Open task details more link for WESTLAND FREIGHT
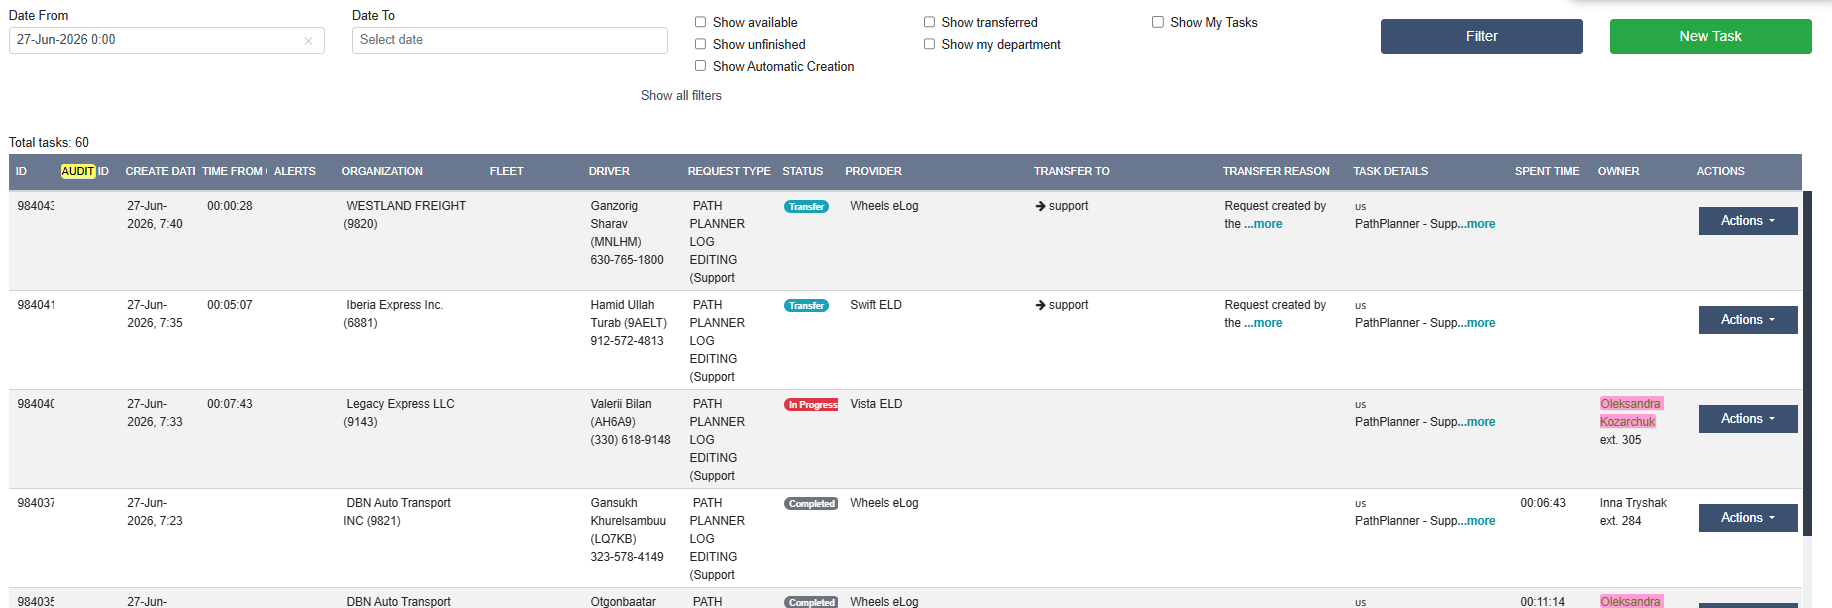1832x608 pixels. coord(1477,224)
